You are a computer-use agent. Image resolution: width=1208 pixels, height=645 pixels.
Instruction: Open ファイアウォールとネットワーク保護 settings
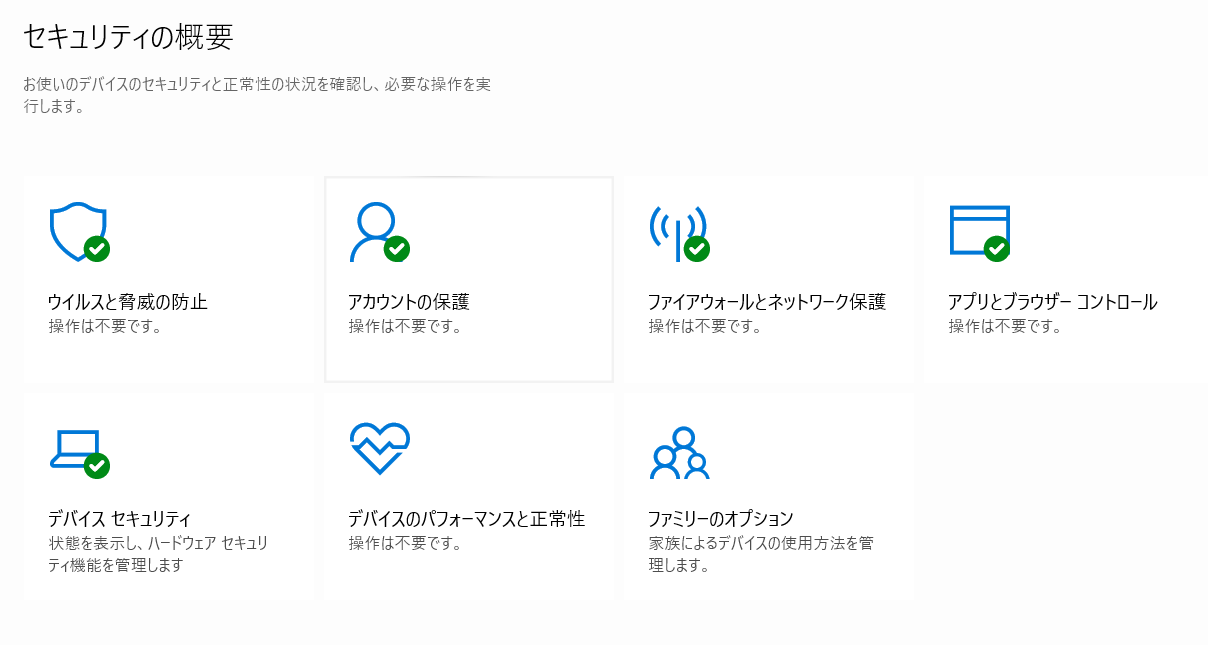(x=767, y=302)
